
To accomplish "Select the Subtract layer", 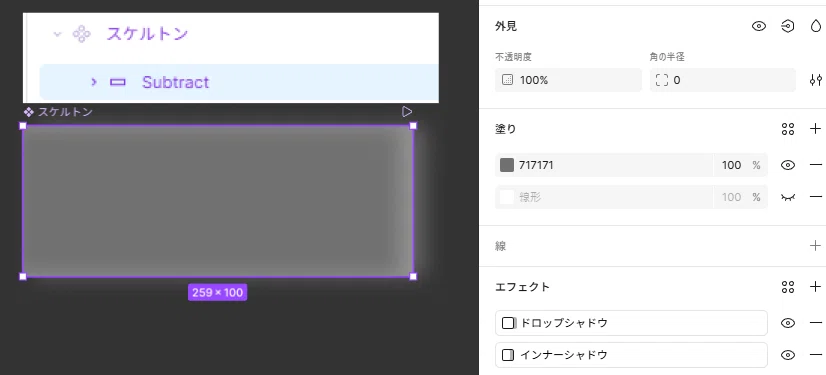I will [239, 82].
